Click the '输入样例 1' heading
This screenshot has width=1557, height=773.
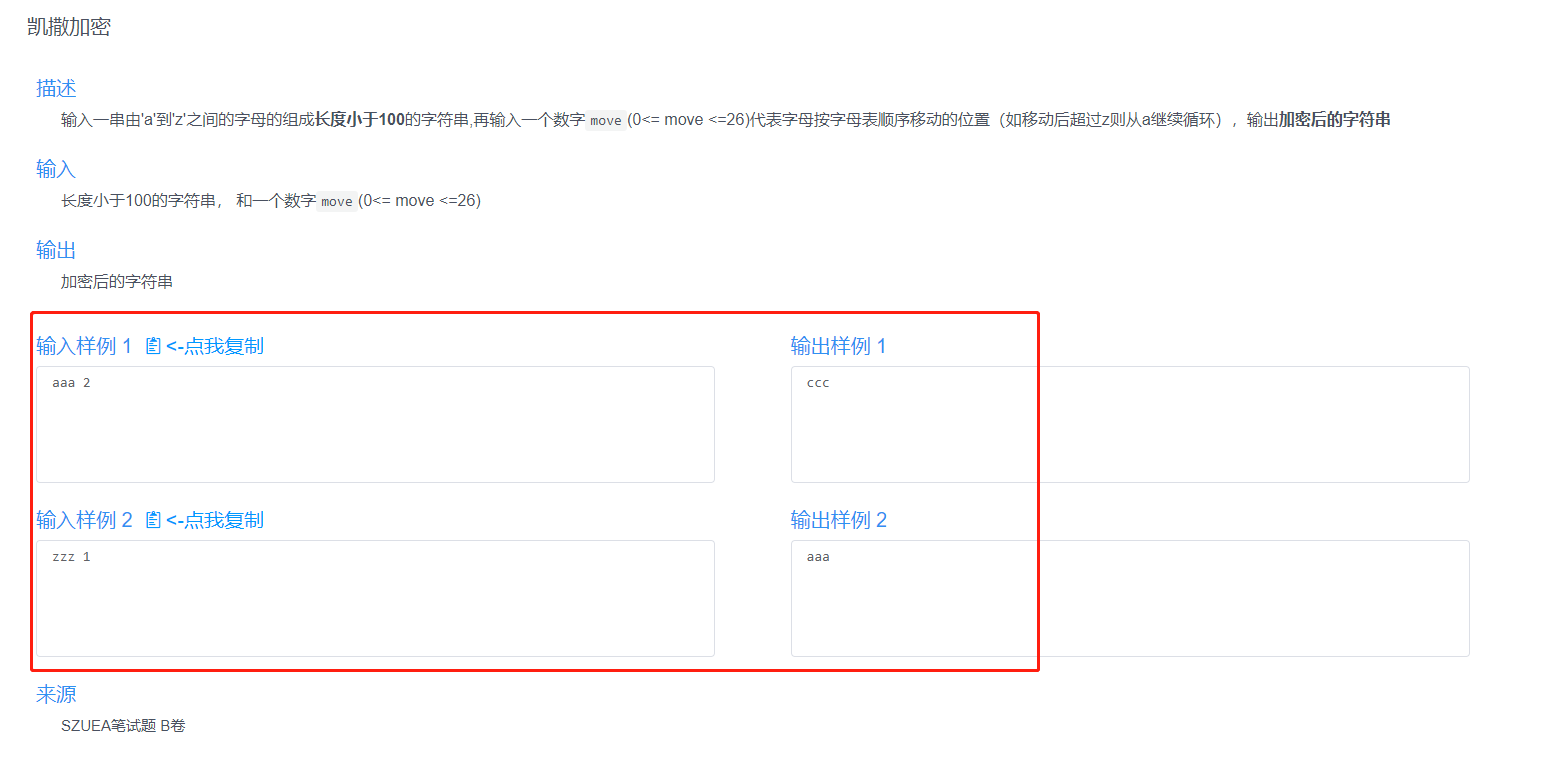[x=84, y=346]
